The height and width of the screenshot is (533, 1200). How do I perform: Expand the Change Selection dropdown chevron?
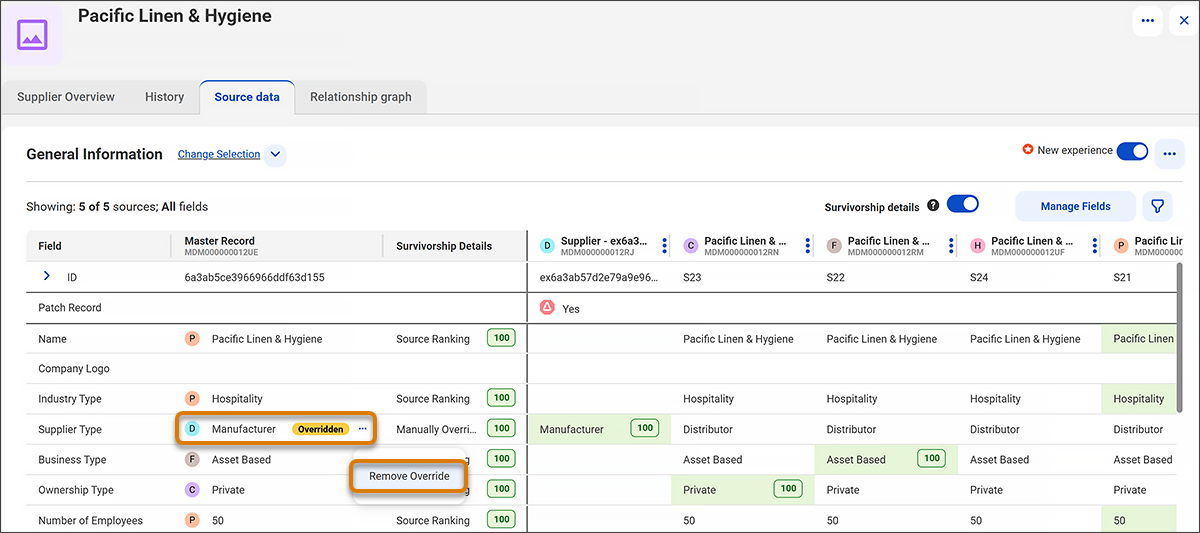click(x=275, y=155)
